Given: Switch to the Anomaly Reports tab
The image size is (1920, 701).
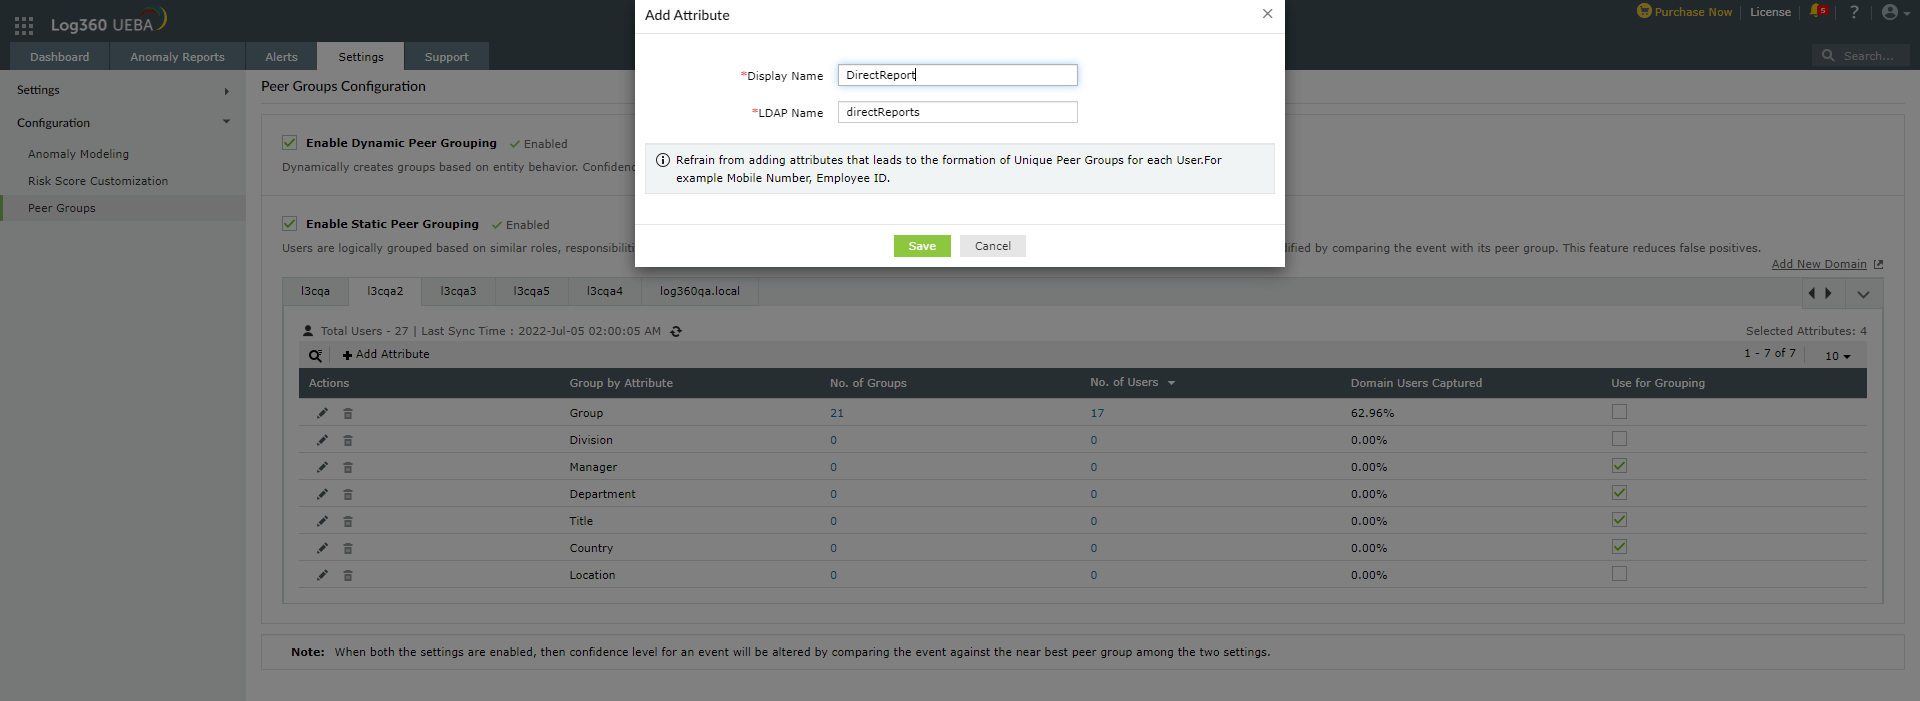Looking at the screenshot, I should (177, 57).
